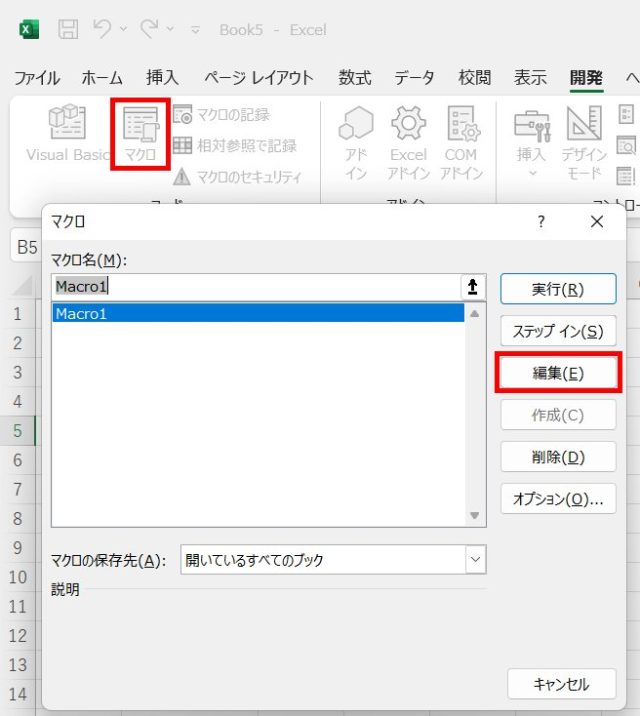640x716 pixels.
Task: Open the COM アドイン add-ins icon
Action: point(461,141)
